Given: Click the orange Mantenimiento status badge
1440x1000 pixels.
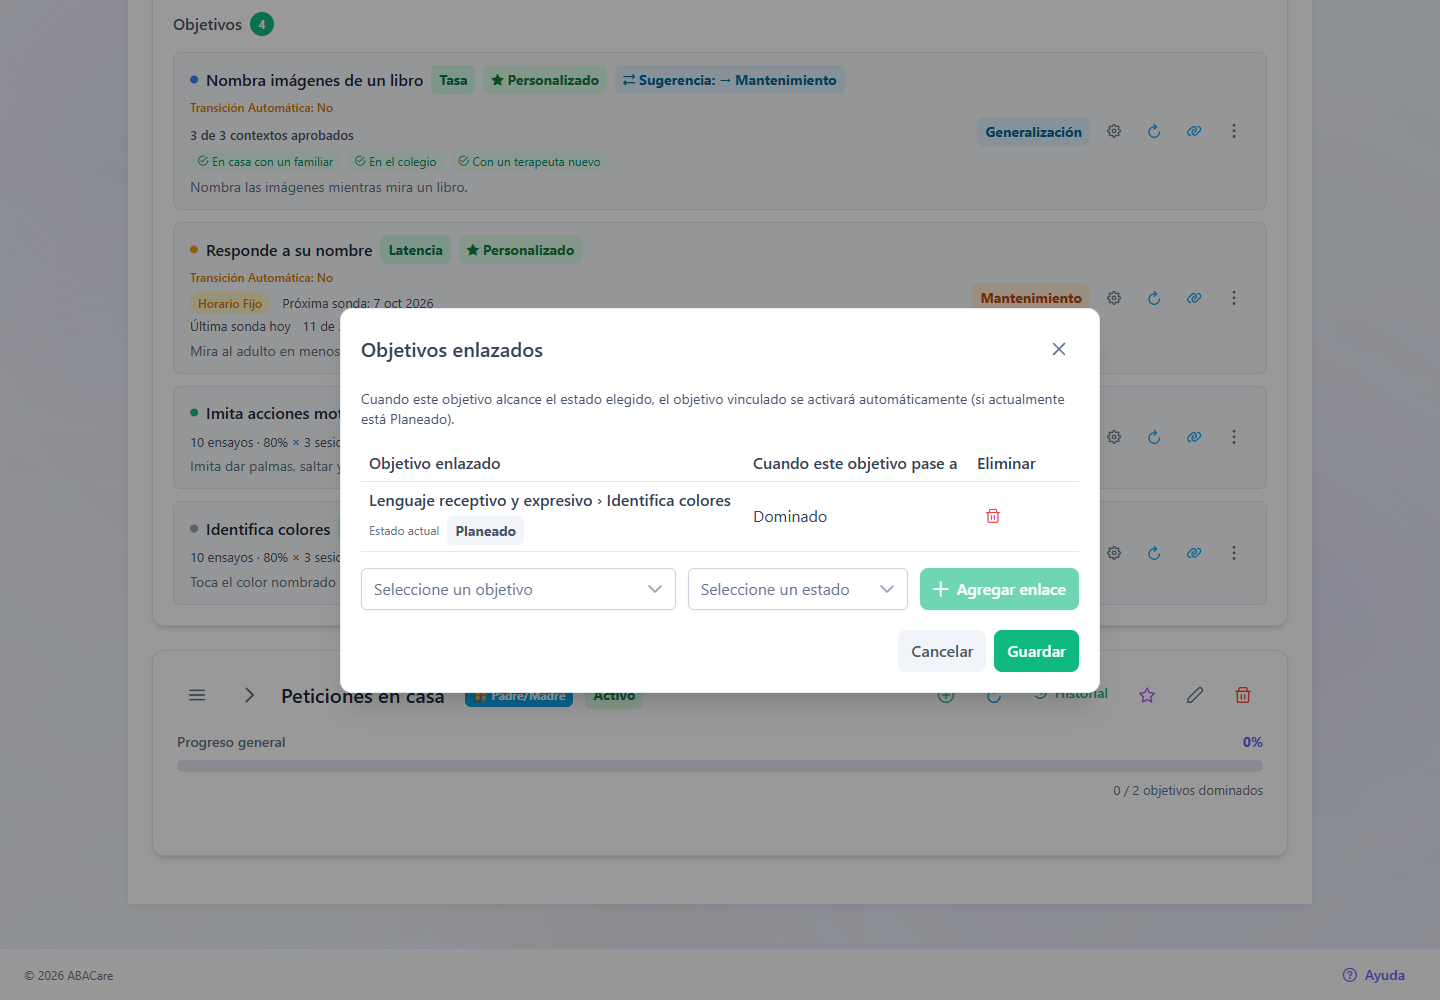Looking at the screenshot, I should pos(1031,298).
